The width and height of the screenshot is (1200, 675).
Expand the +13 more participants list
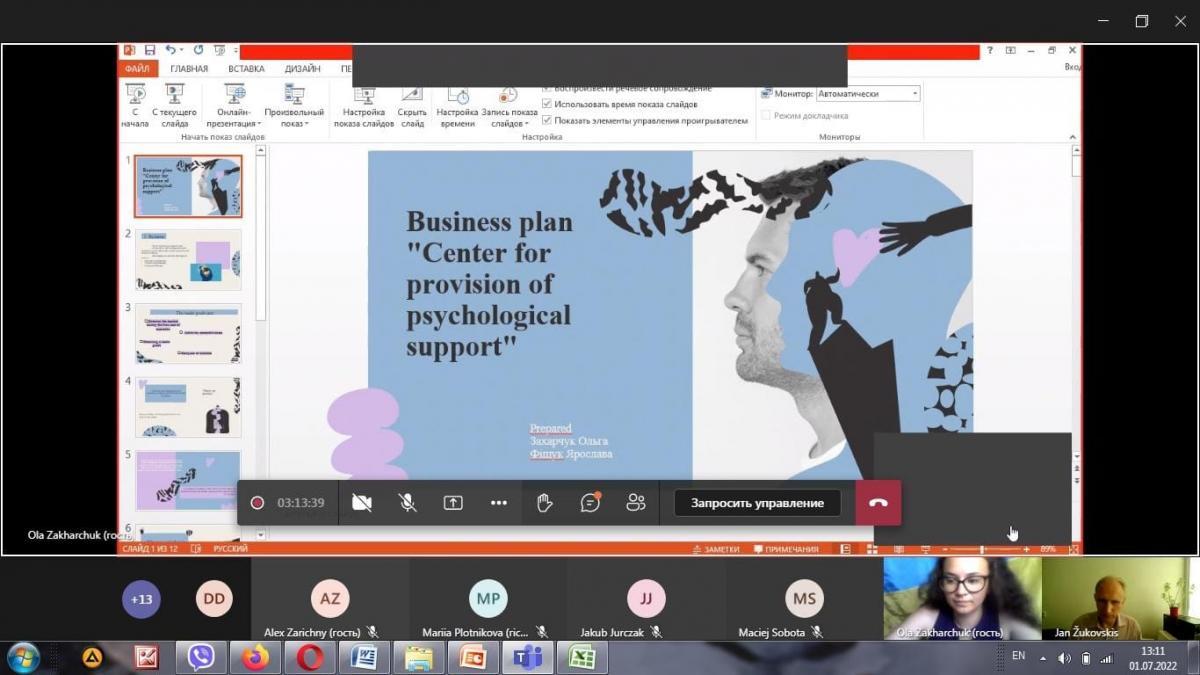coord(141,599)
